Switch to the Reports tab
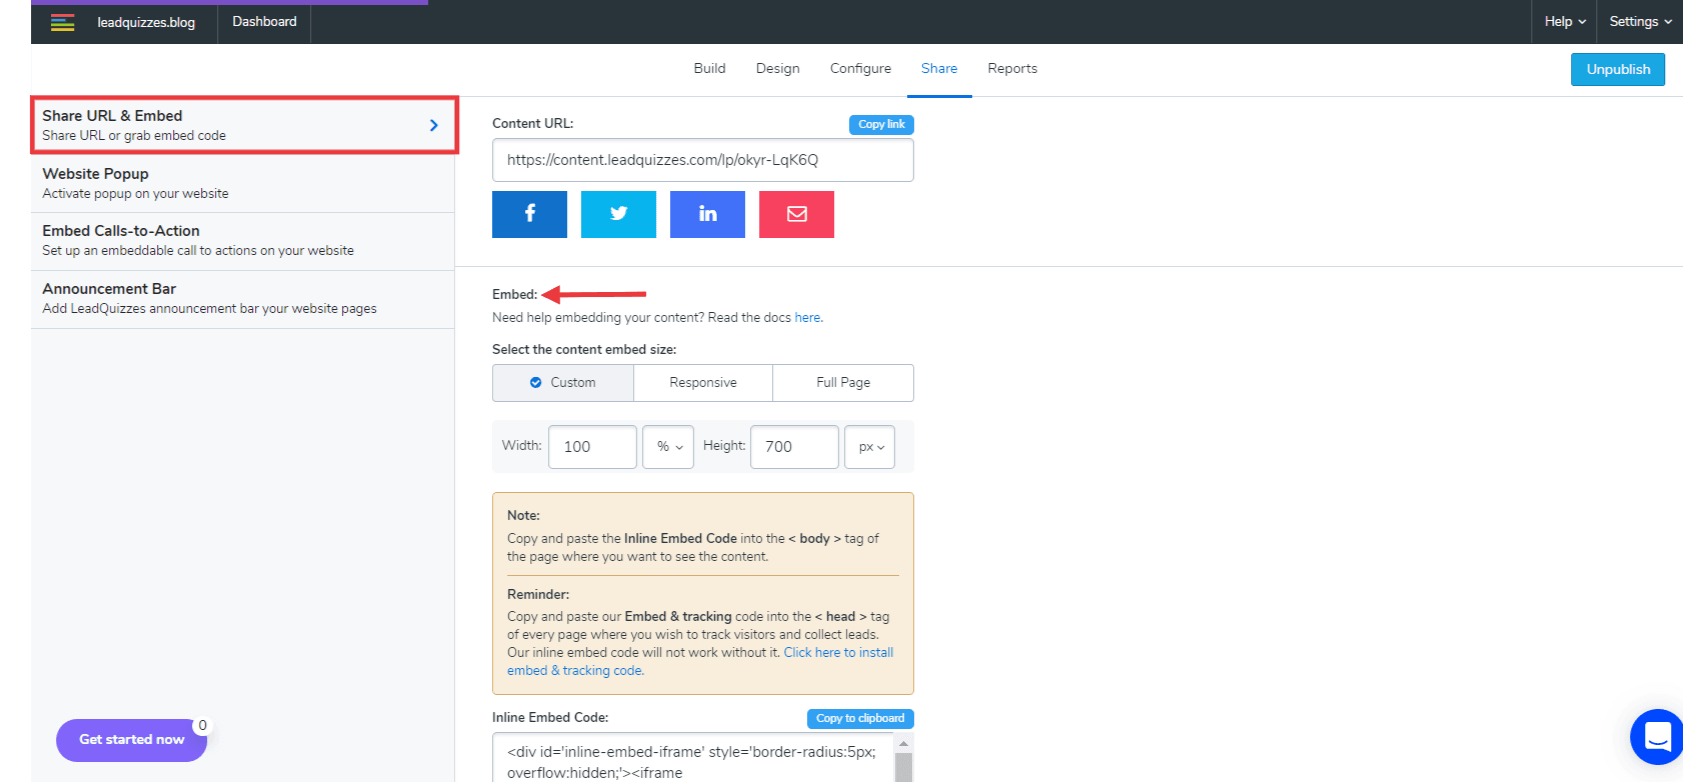Image resolution: width=1683 pixels, height=782 pixels. [1012, 68]
